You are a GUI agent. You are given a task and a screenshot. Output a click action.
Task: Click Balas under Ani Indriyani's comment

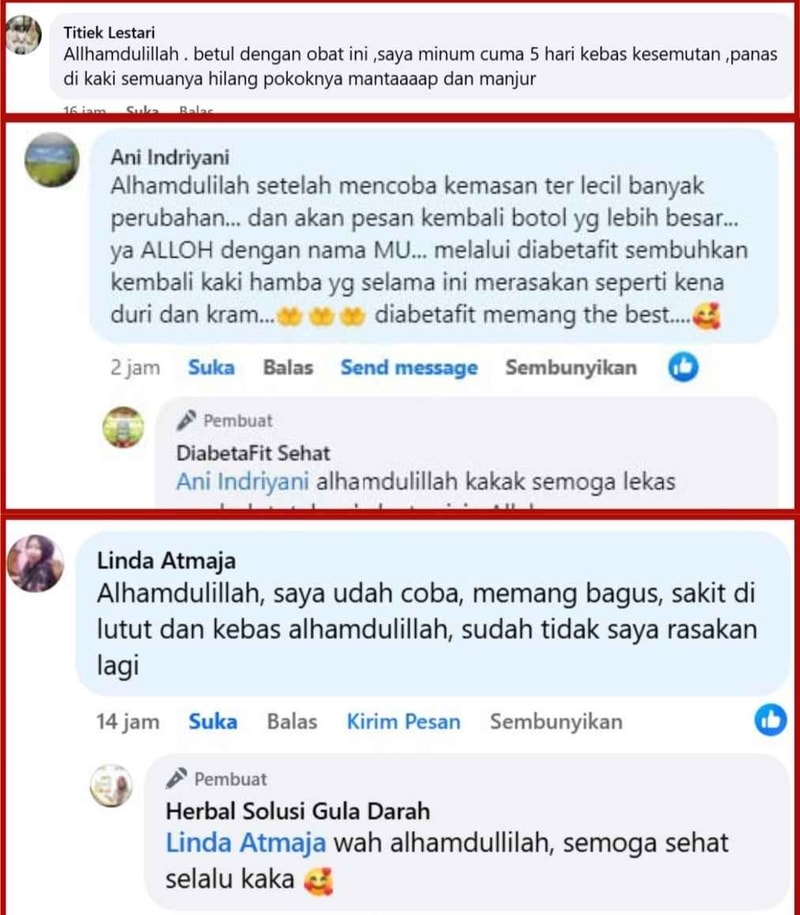(288, 368)
